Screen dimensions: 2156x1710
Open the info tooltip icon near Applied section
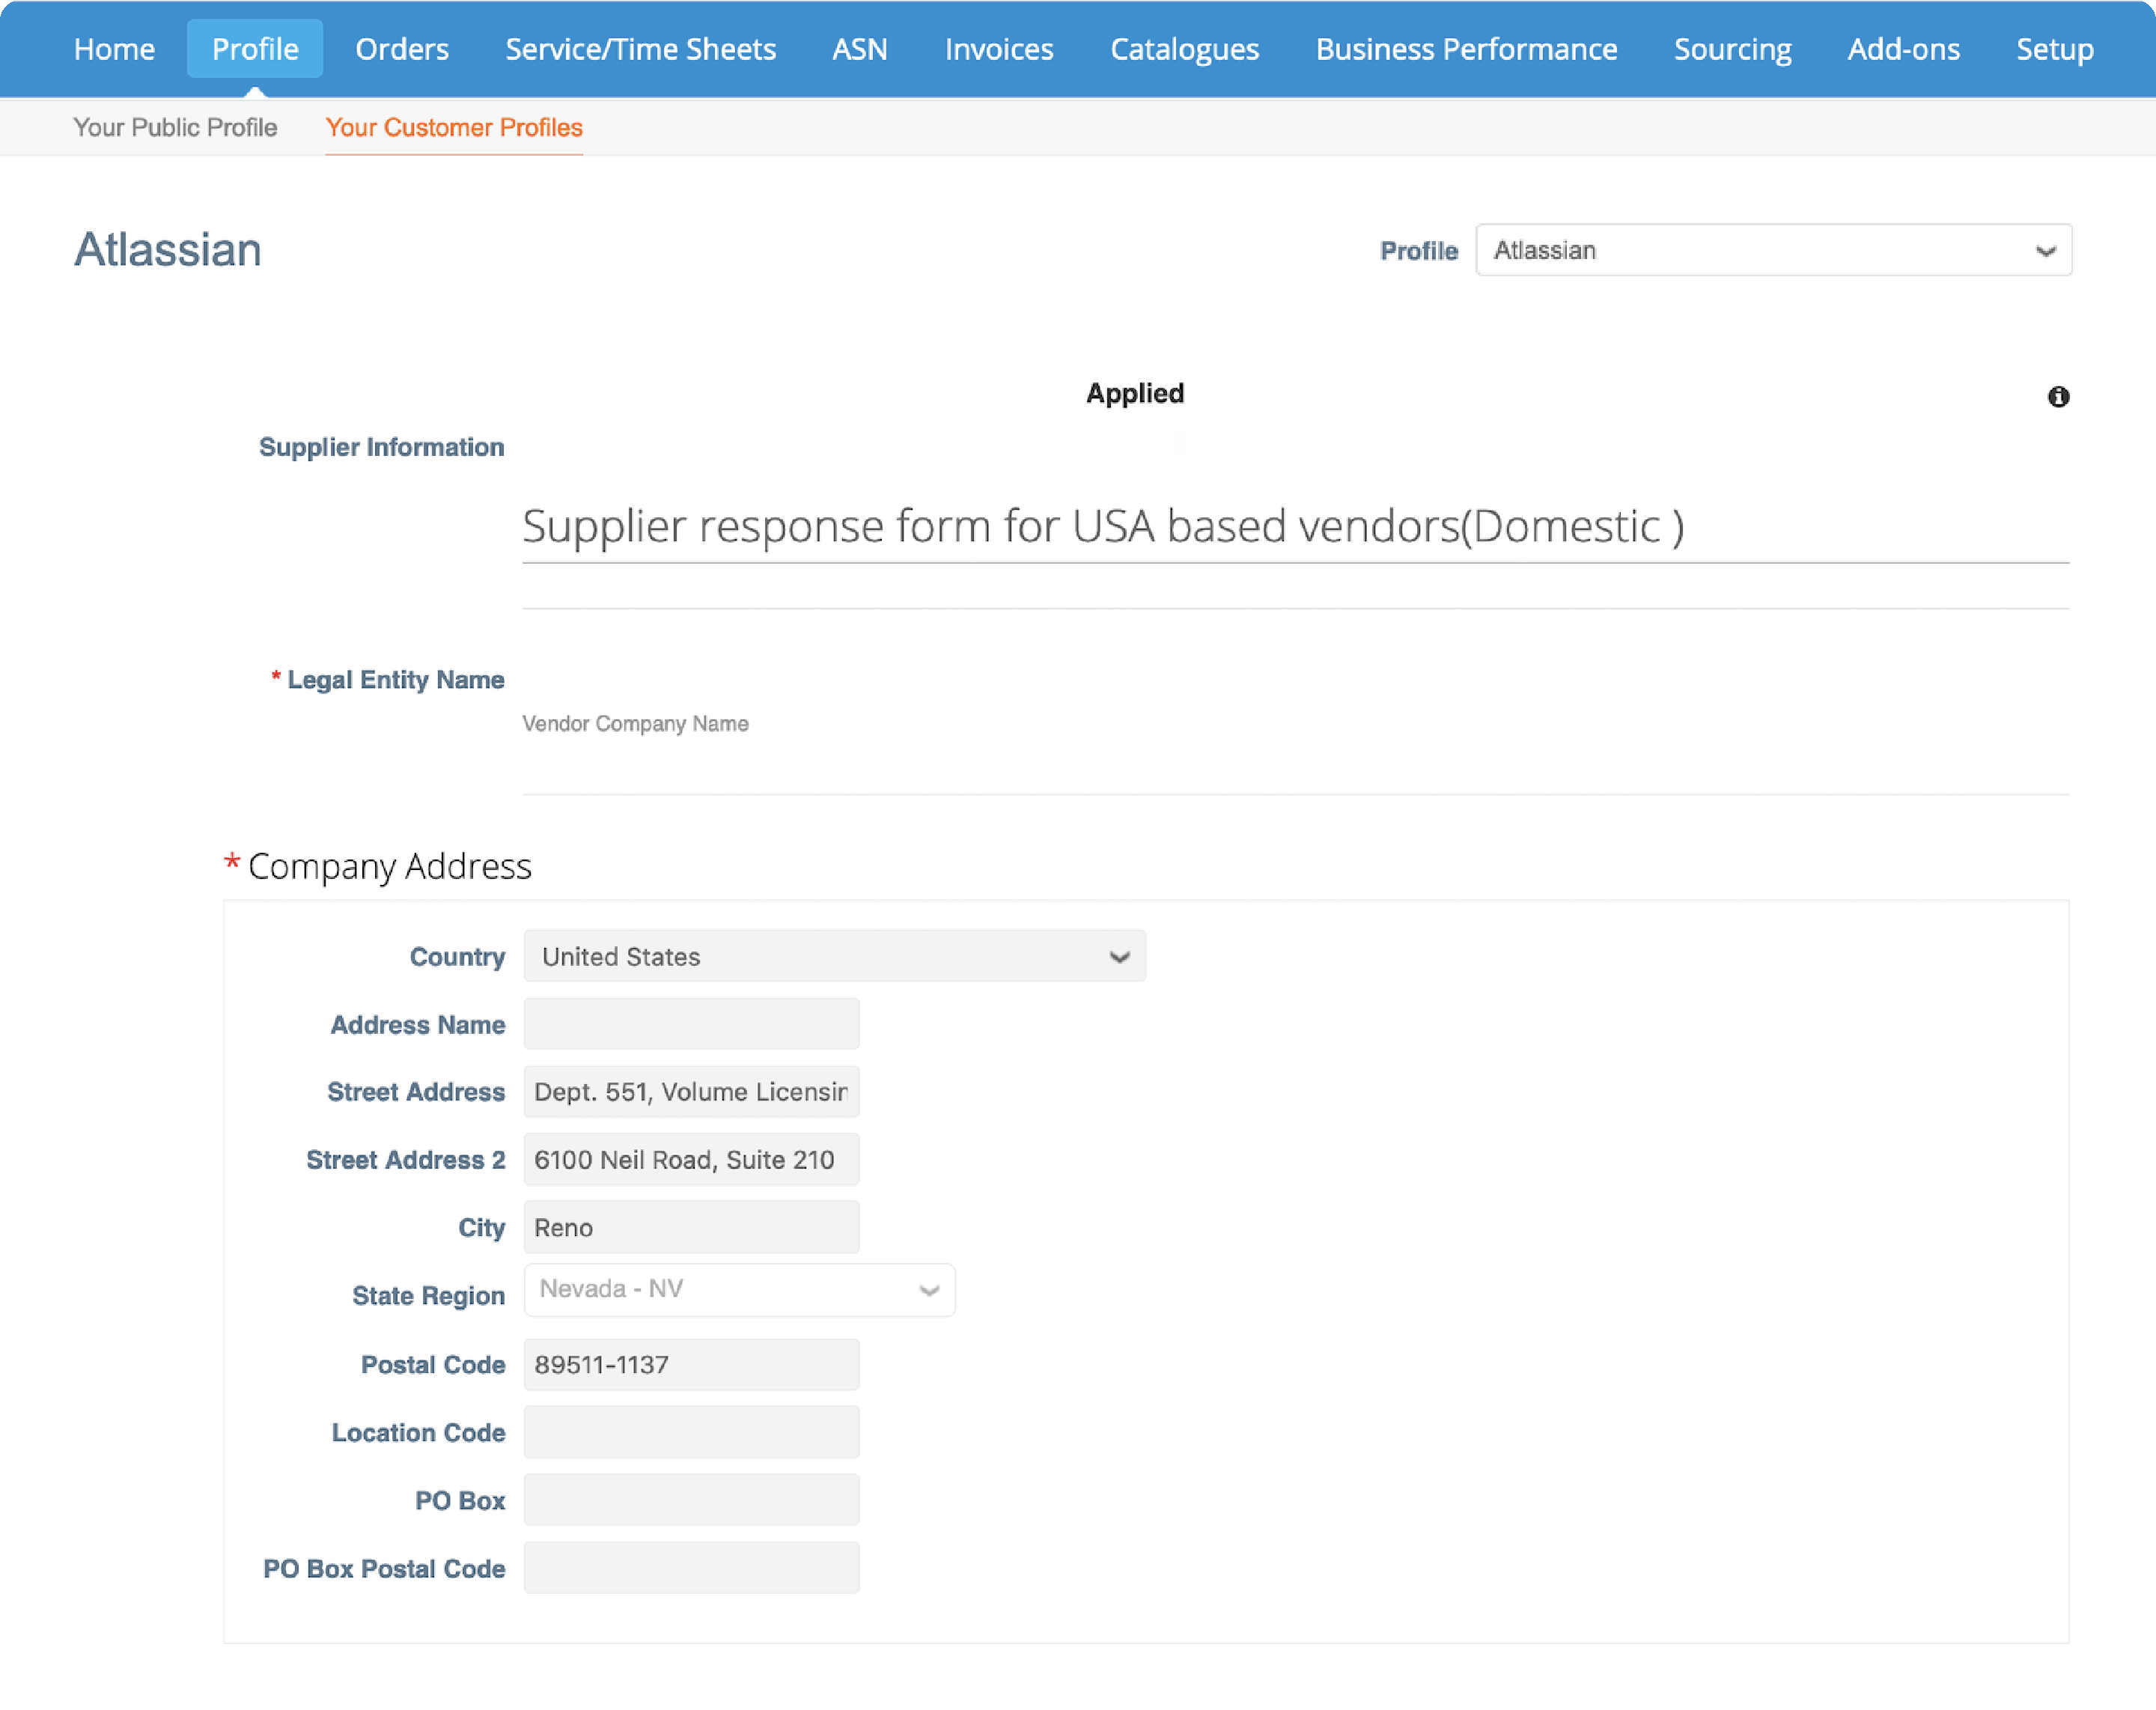[x=2059, y=397]
